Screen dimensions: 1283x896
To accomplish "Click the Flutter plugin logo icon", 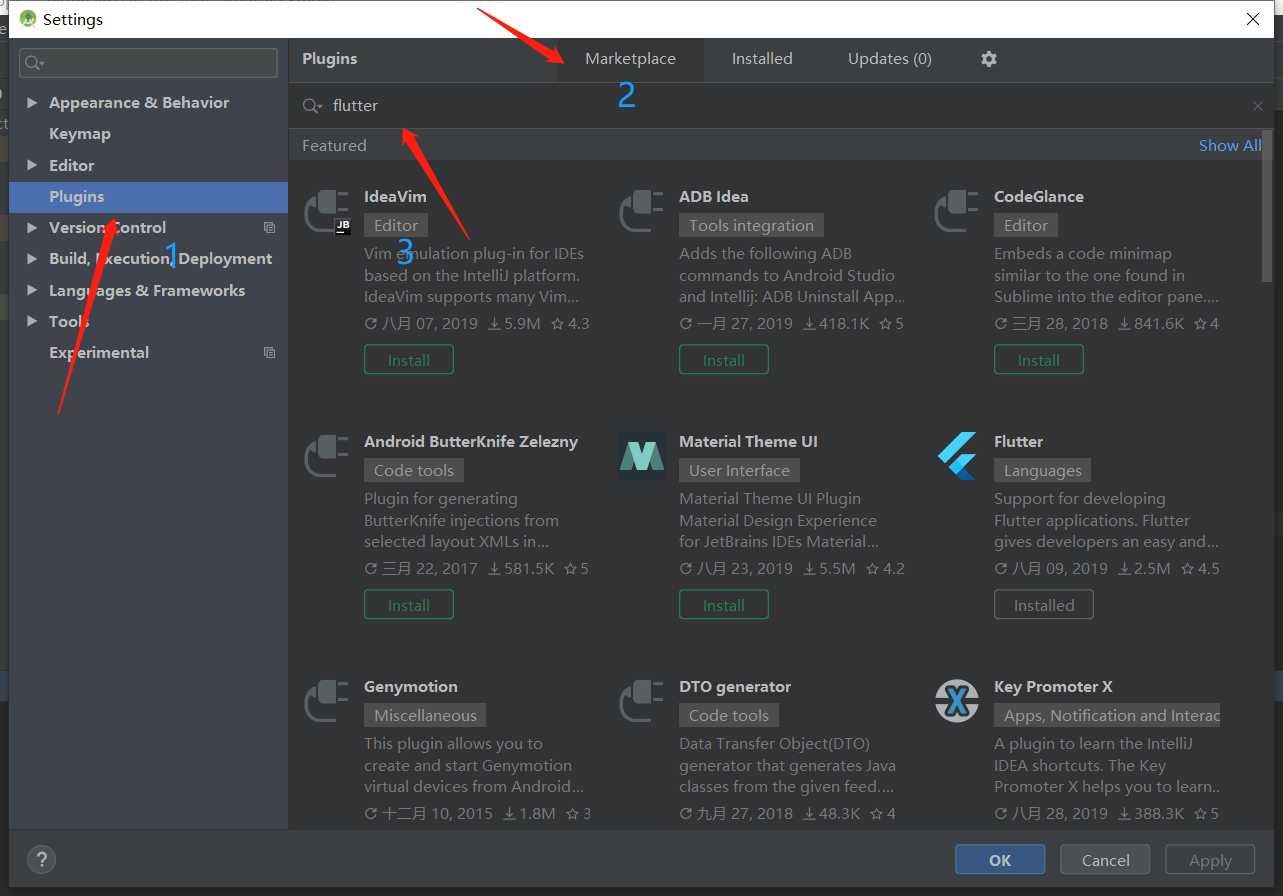I will [x=957, y=457].
